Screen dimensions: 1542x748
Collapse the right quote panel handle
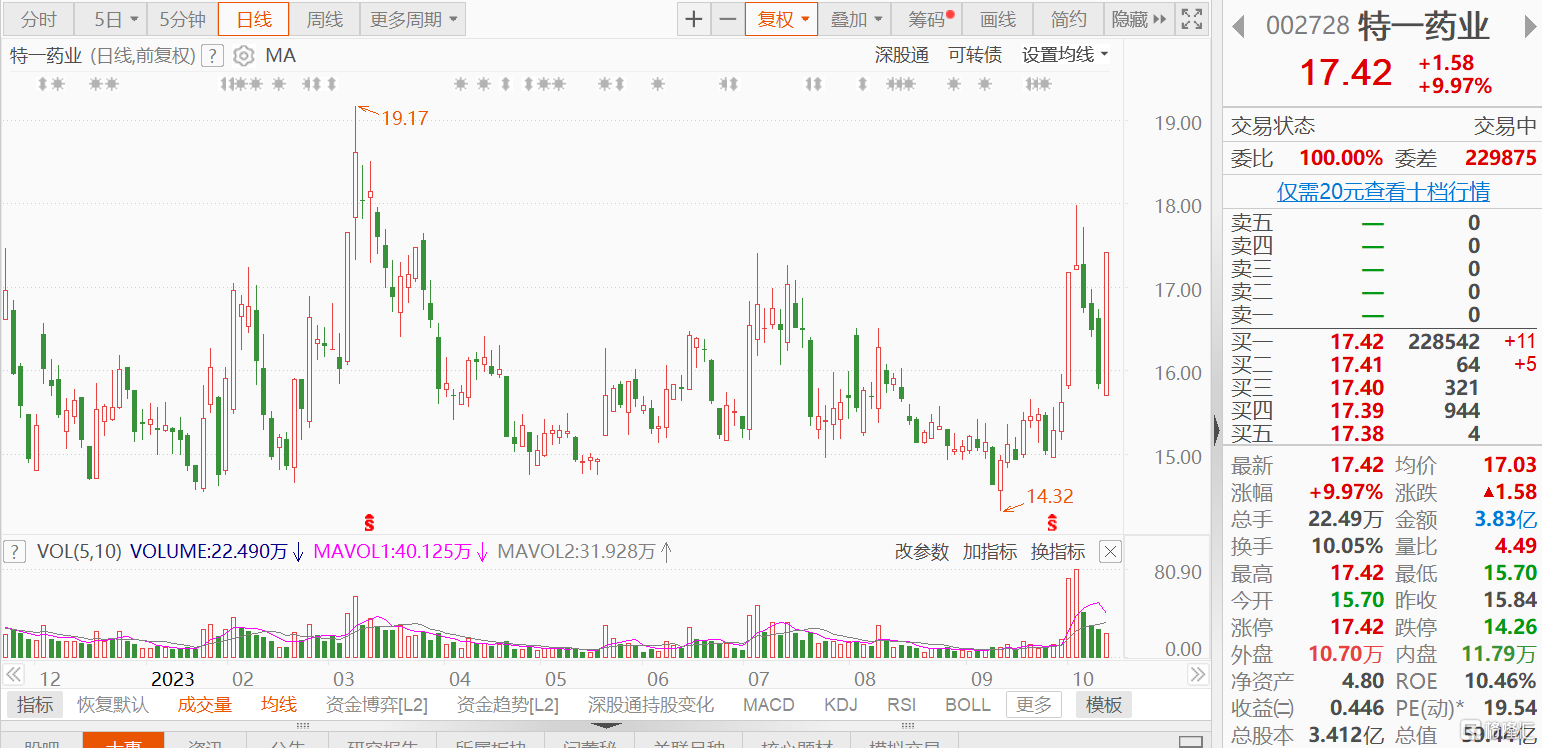point(1216,430)
